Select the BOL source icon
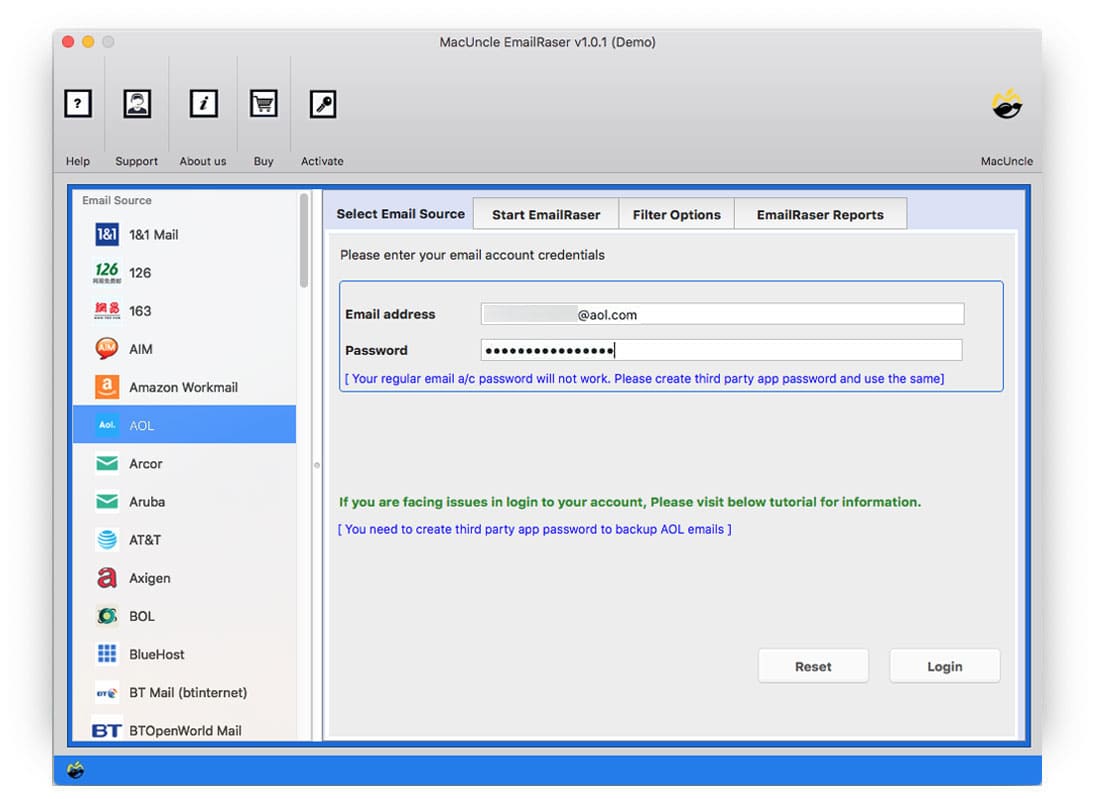Screen dimensions: 1096x799 click(107, 616)
